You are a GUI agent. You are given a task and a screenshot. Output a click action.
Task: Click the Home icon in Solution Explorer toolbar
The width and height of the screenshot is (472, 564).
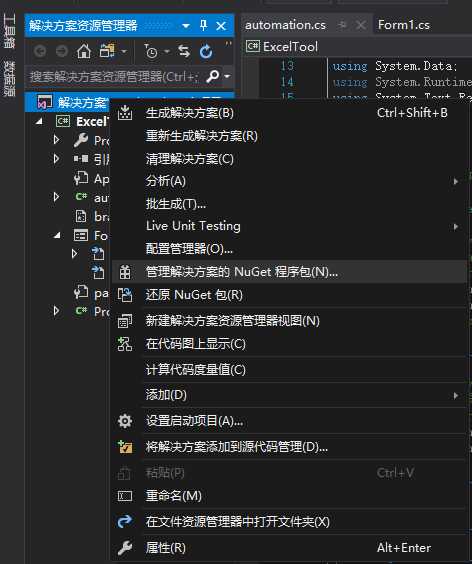coord(84,52)
